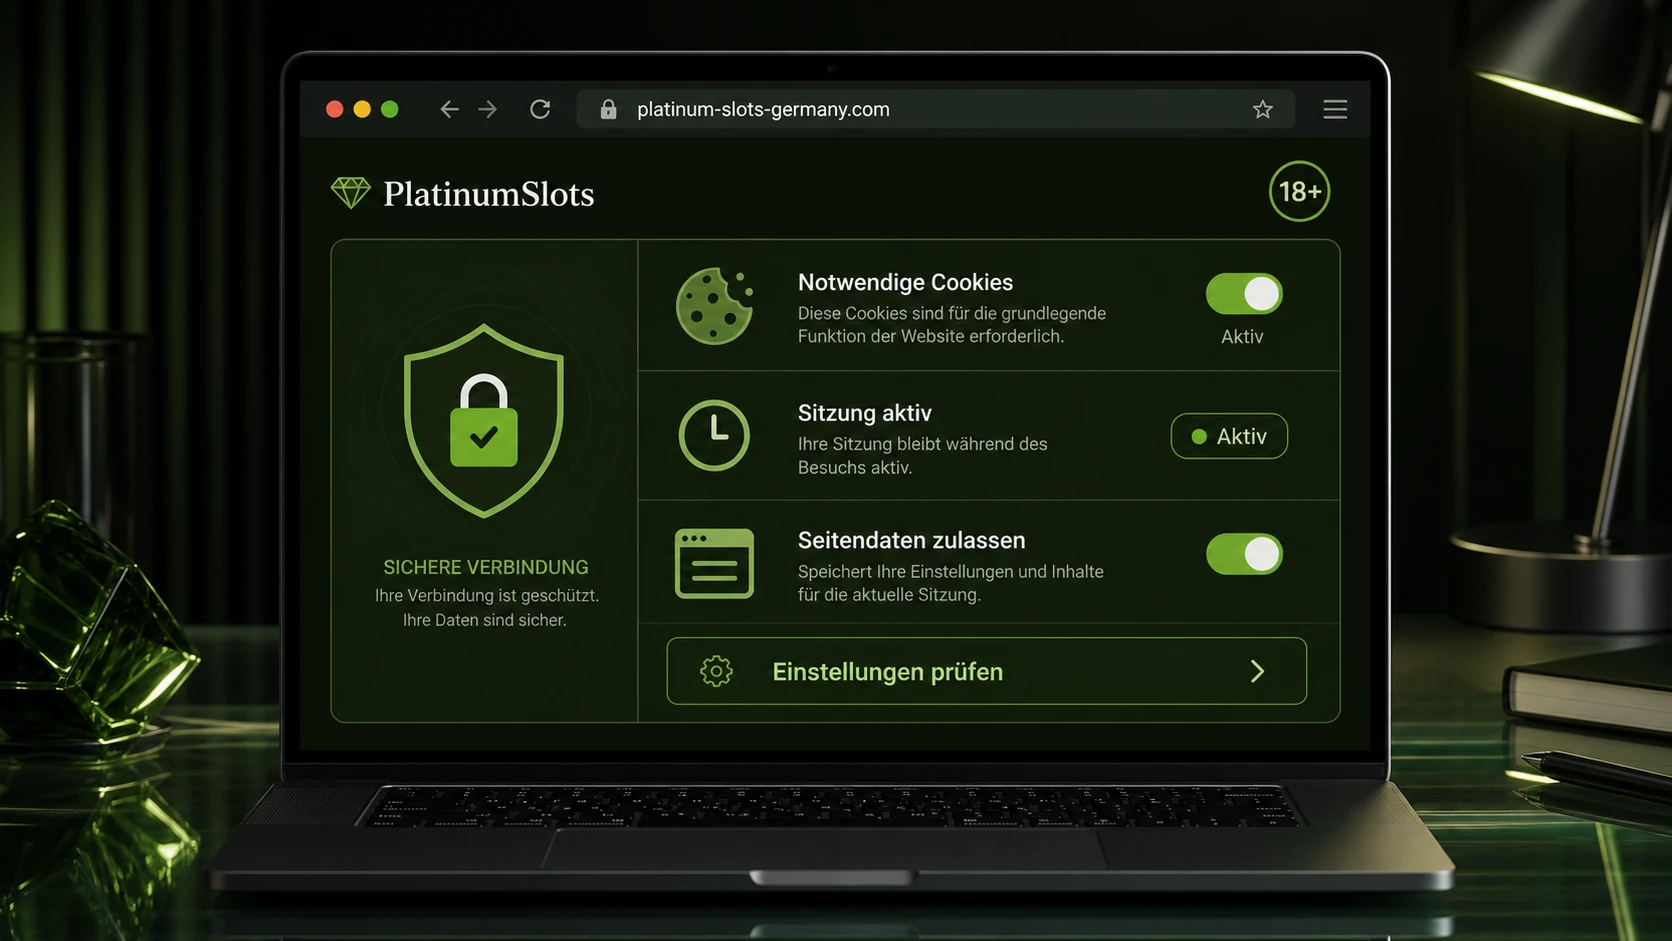
Task: Click the Sitzung aktiv heading
Action: [864, 413]
